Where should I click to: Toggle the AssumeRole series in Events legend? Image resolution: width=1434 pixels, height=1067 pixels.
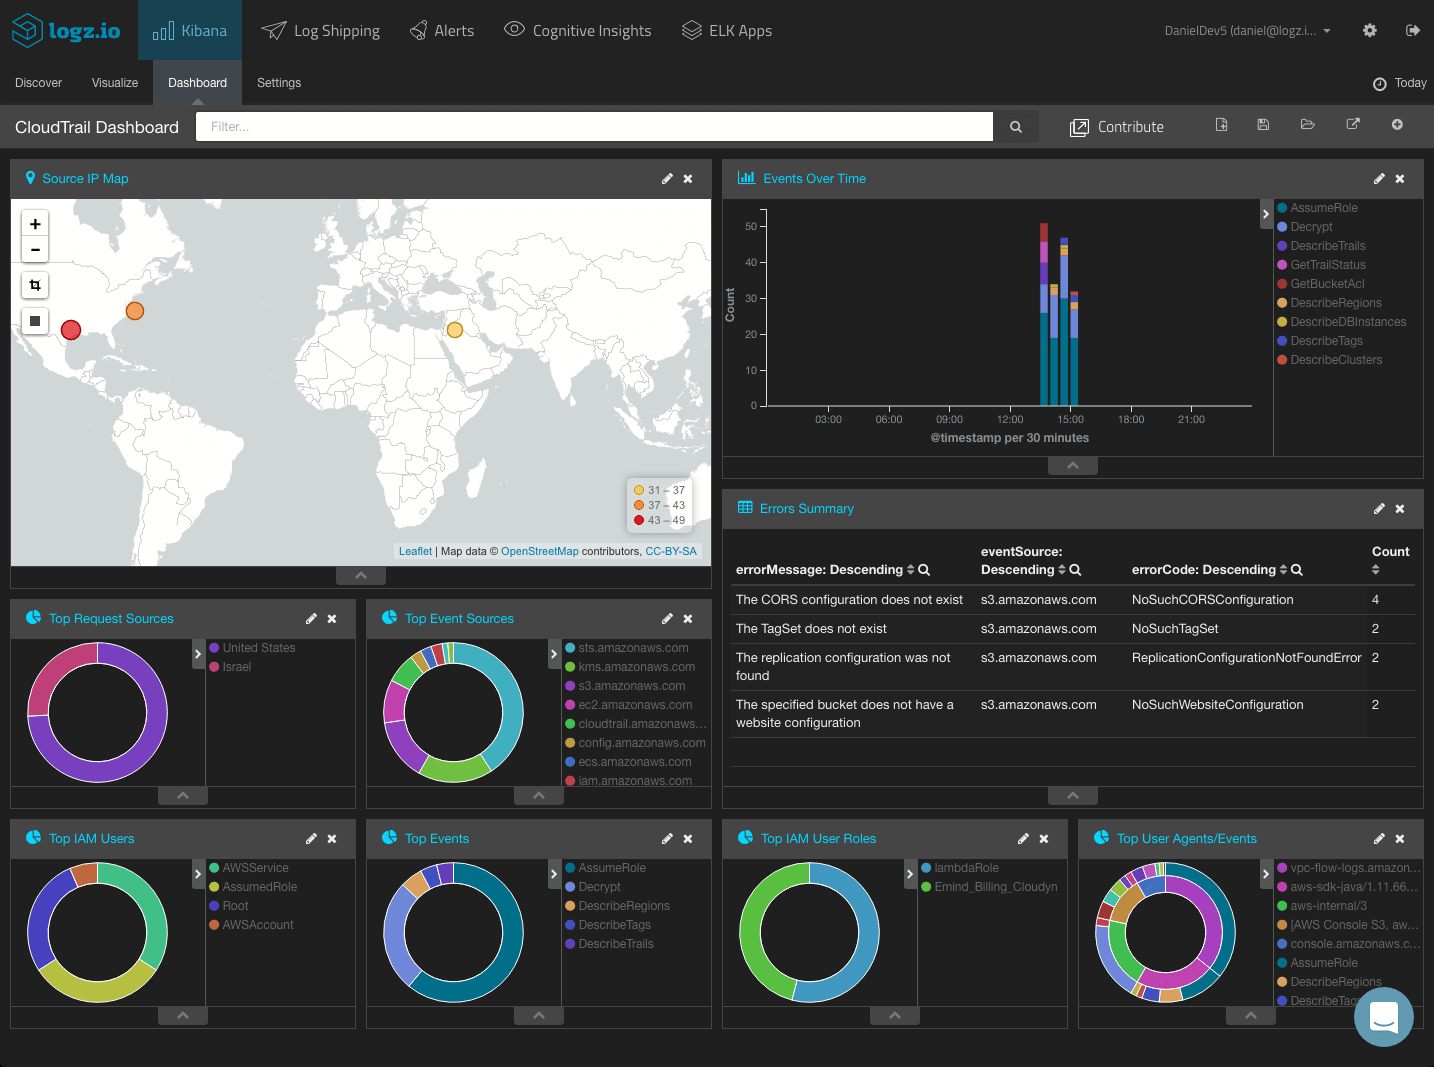[1323, 208]
